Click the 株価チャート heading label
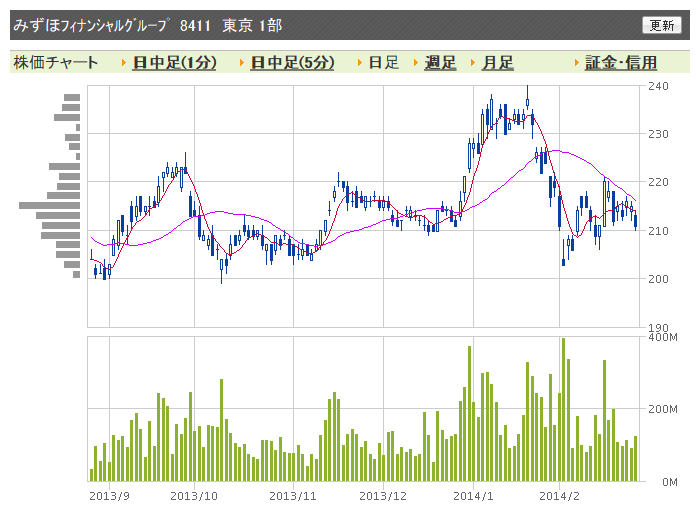 click(55, 63)
